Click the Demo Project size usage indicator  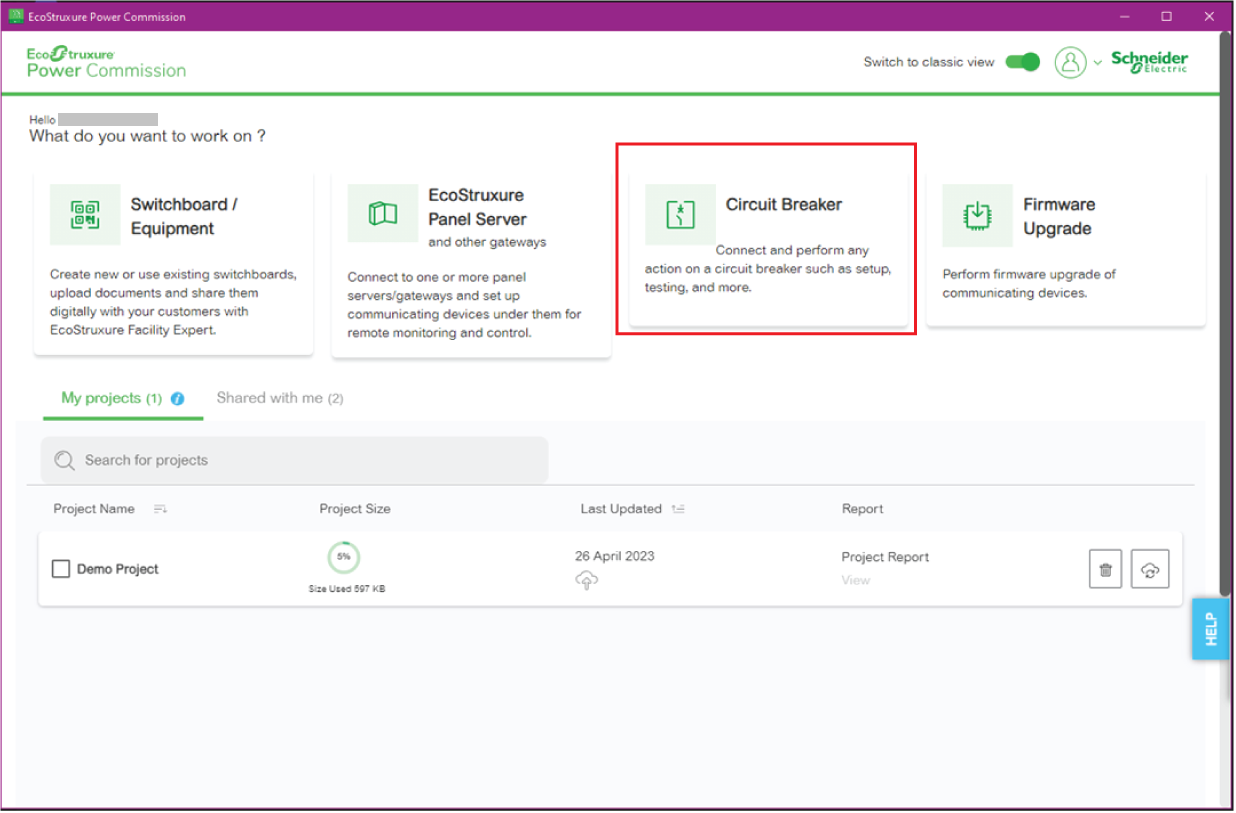[344, 557]
